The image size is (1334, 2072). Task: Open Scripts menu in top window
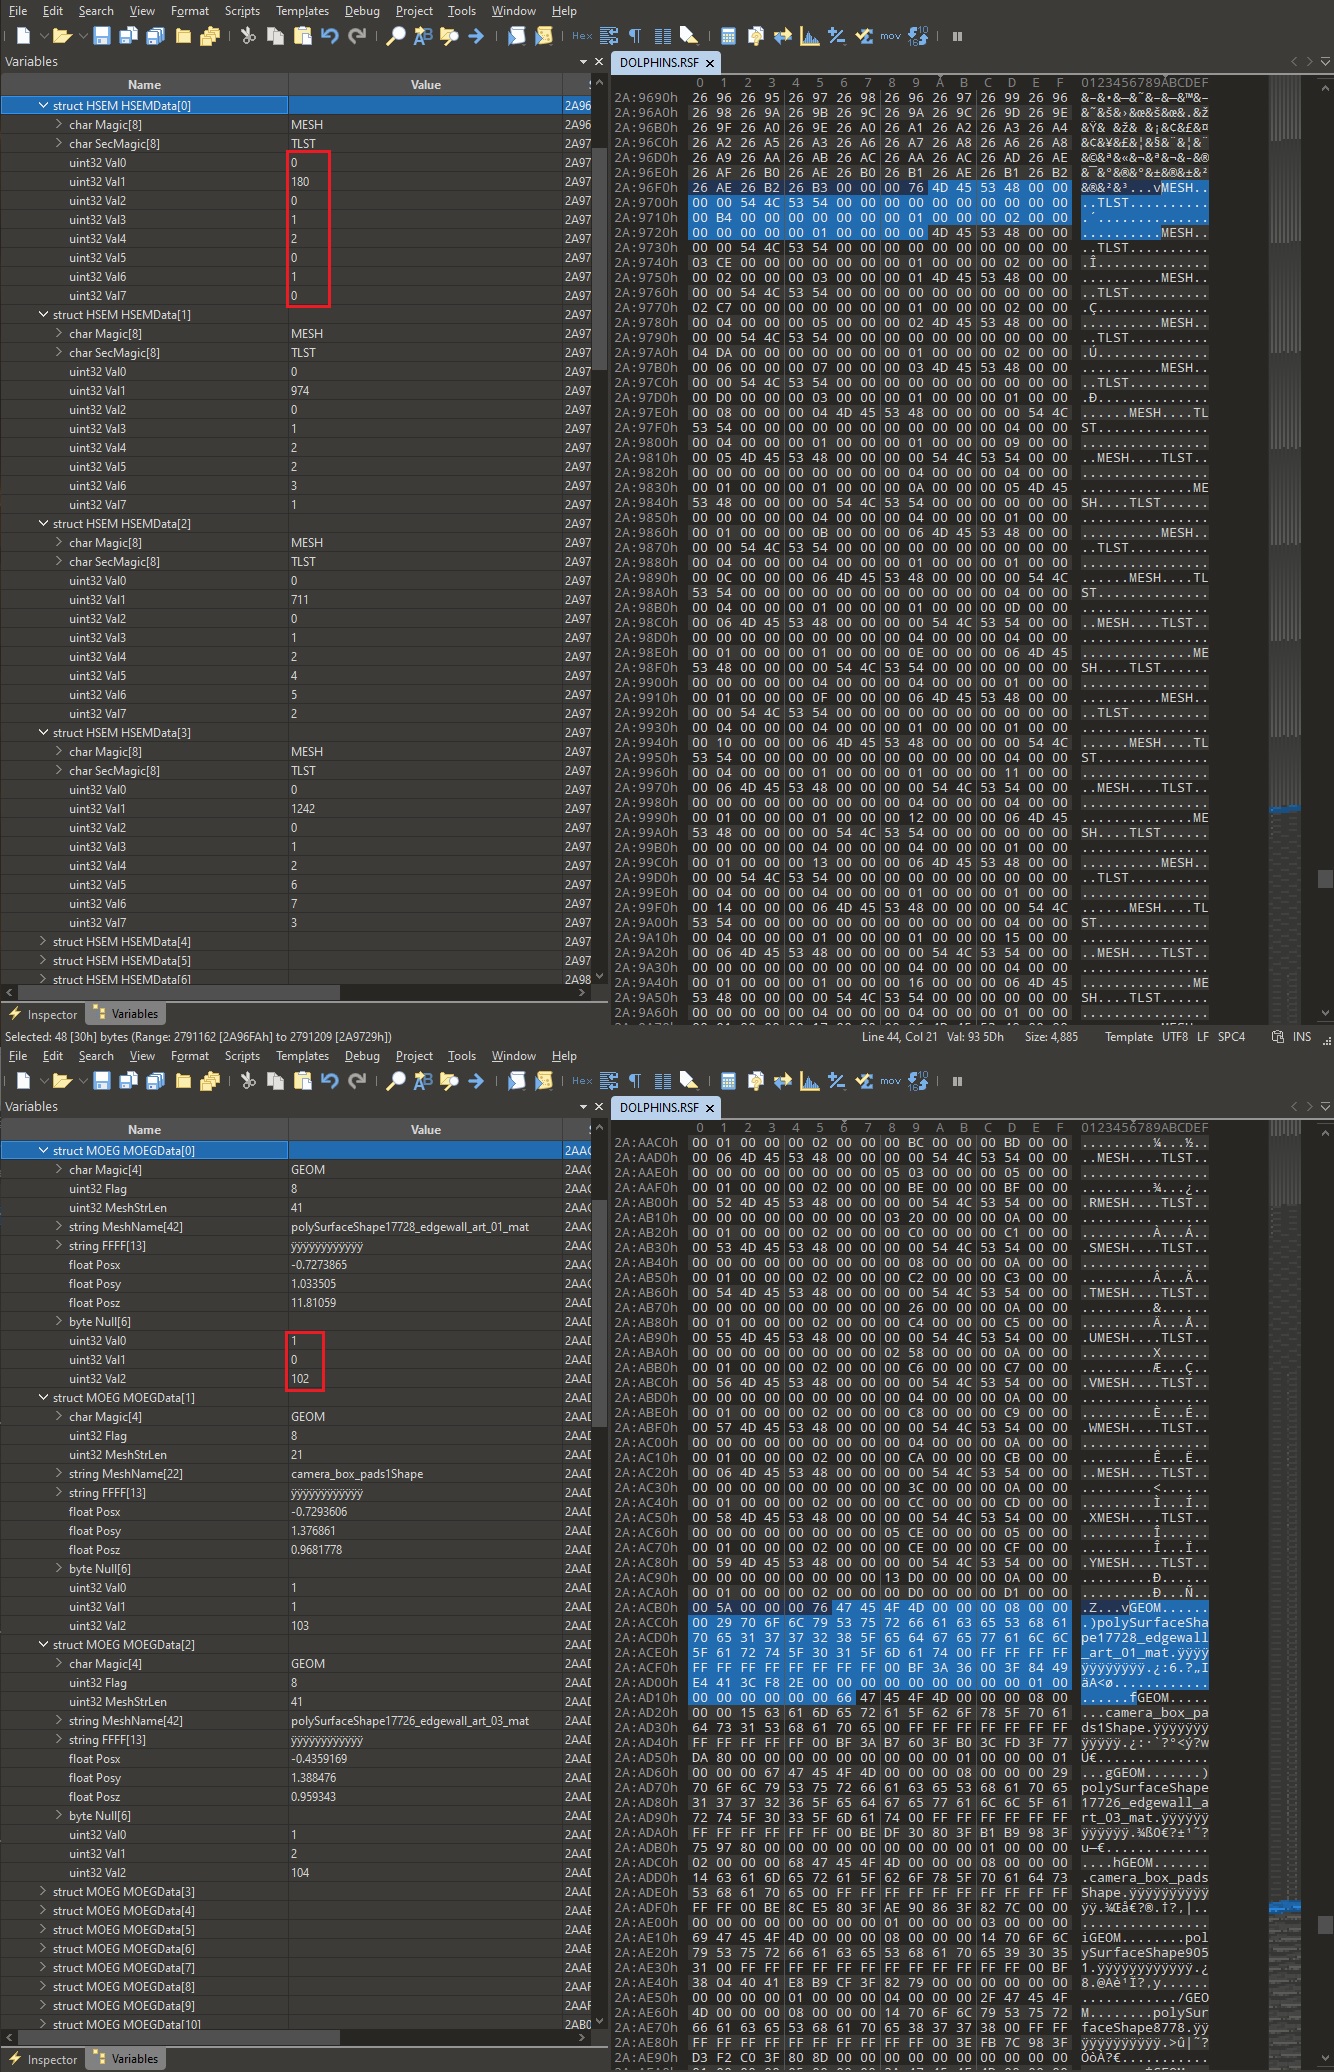tap(242, 11)
